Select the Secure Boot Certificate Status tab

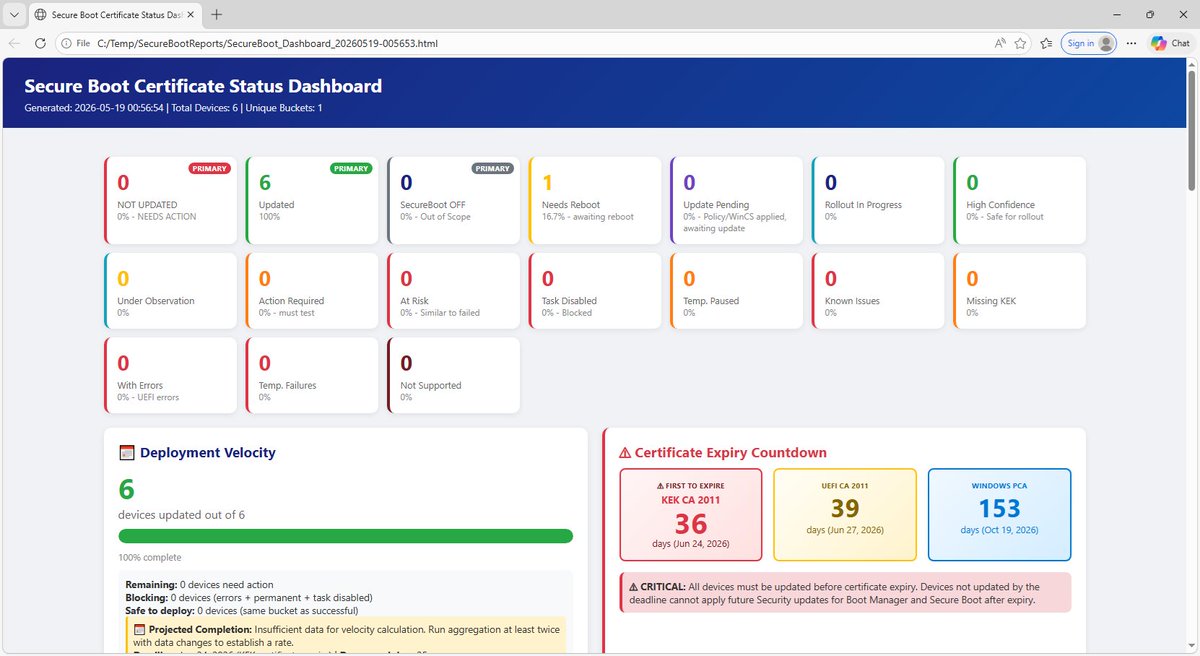tap(114, 15)
